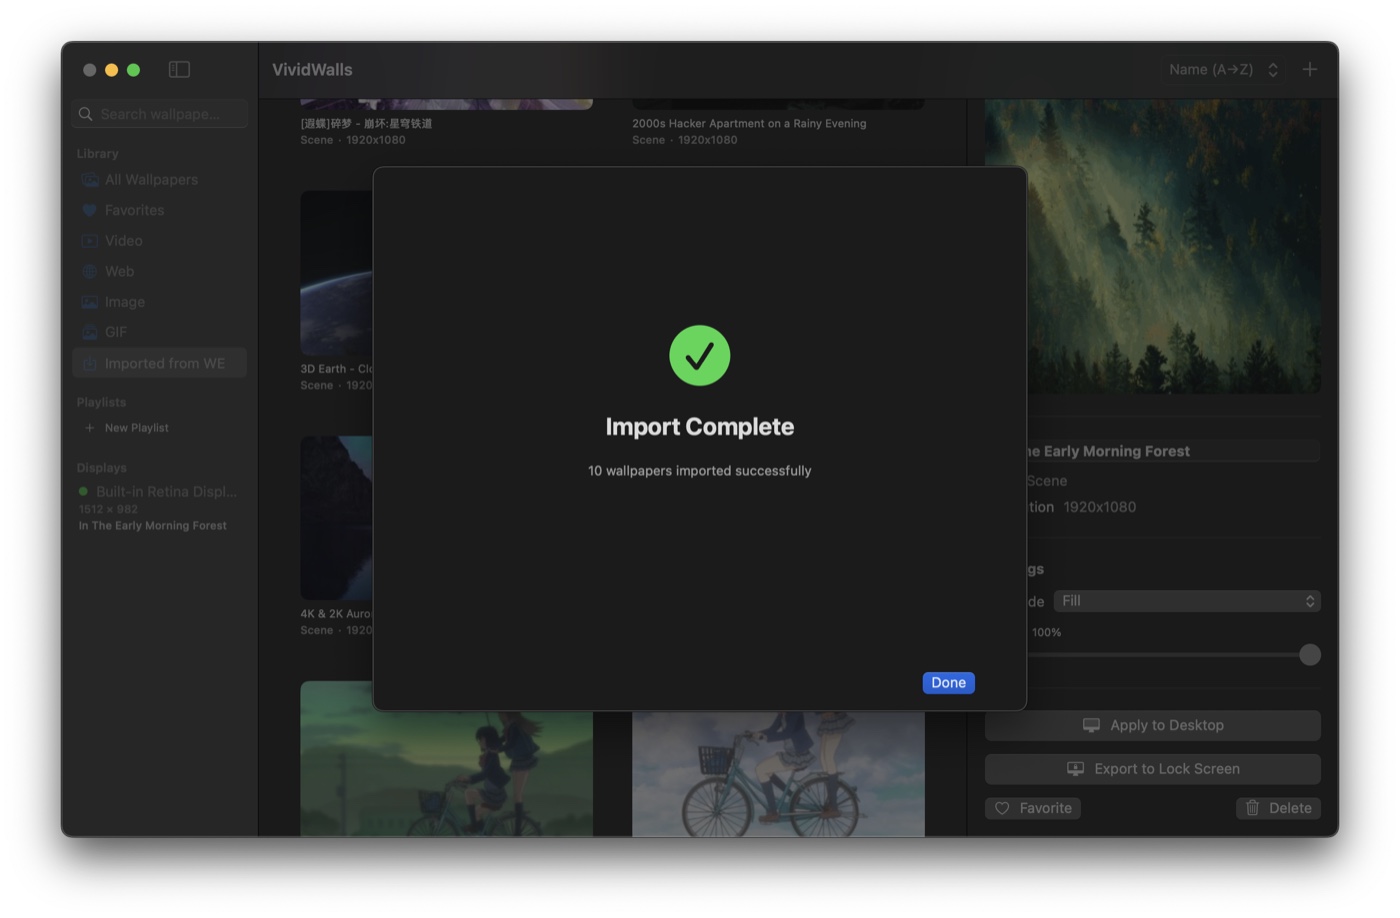Image resolution: width=1400 pixels, height=918 pixels.
Task: Click the monitor icon on Apply to Desktop
Action: pos(1091,725)
